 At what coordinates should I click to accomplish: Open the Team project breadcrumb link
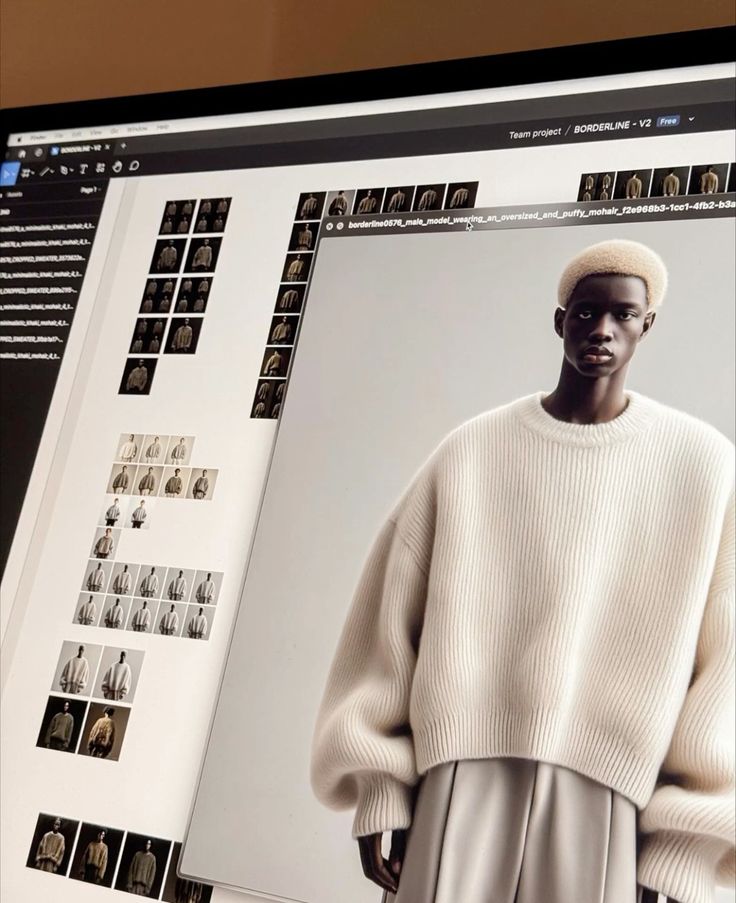(534, 133)
